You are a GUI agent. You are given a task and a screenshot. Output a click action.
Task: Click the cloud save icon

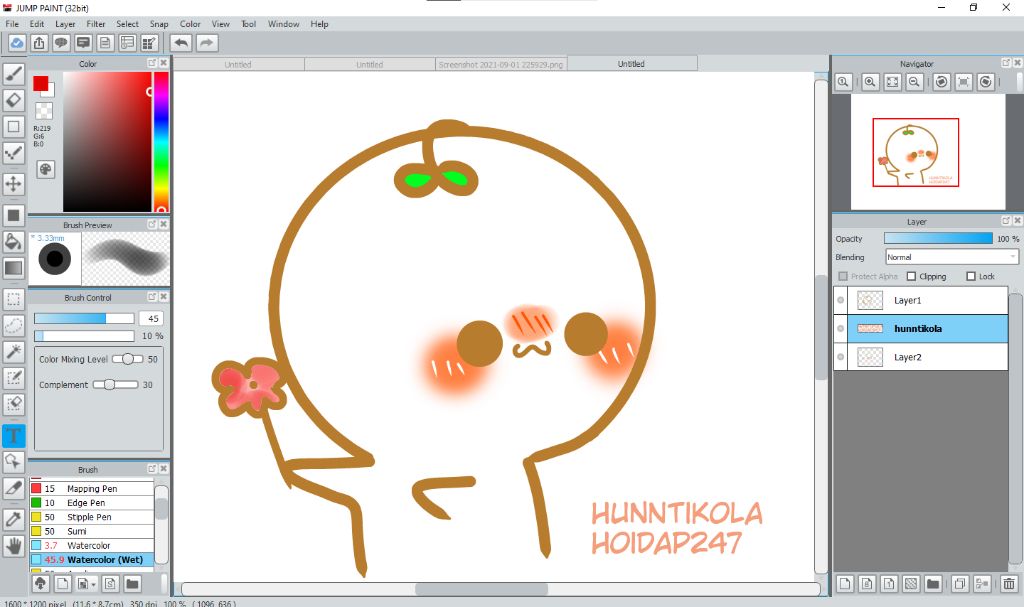pyautogui.click(x=17, y=43)
